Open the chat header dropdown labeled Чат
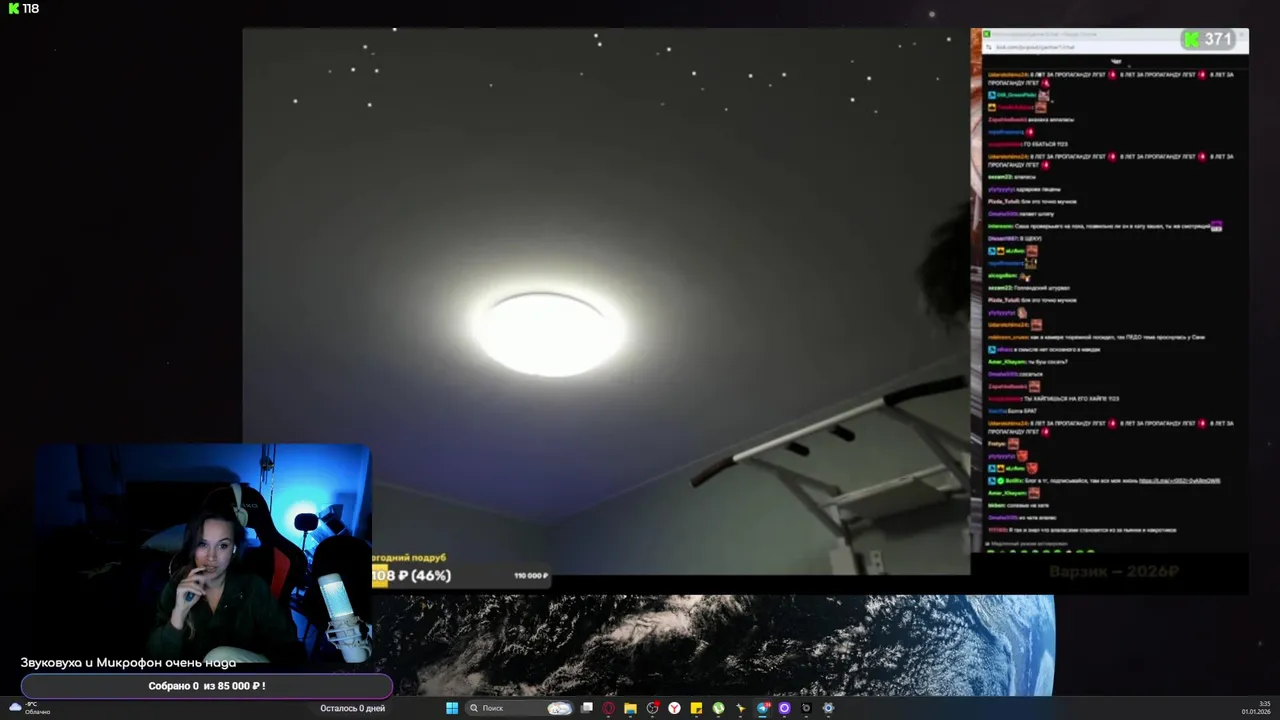Viewport: 1280px width, 720px height. (1116, 60)
